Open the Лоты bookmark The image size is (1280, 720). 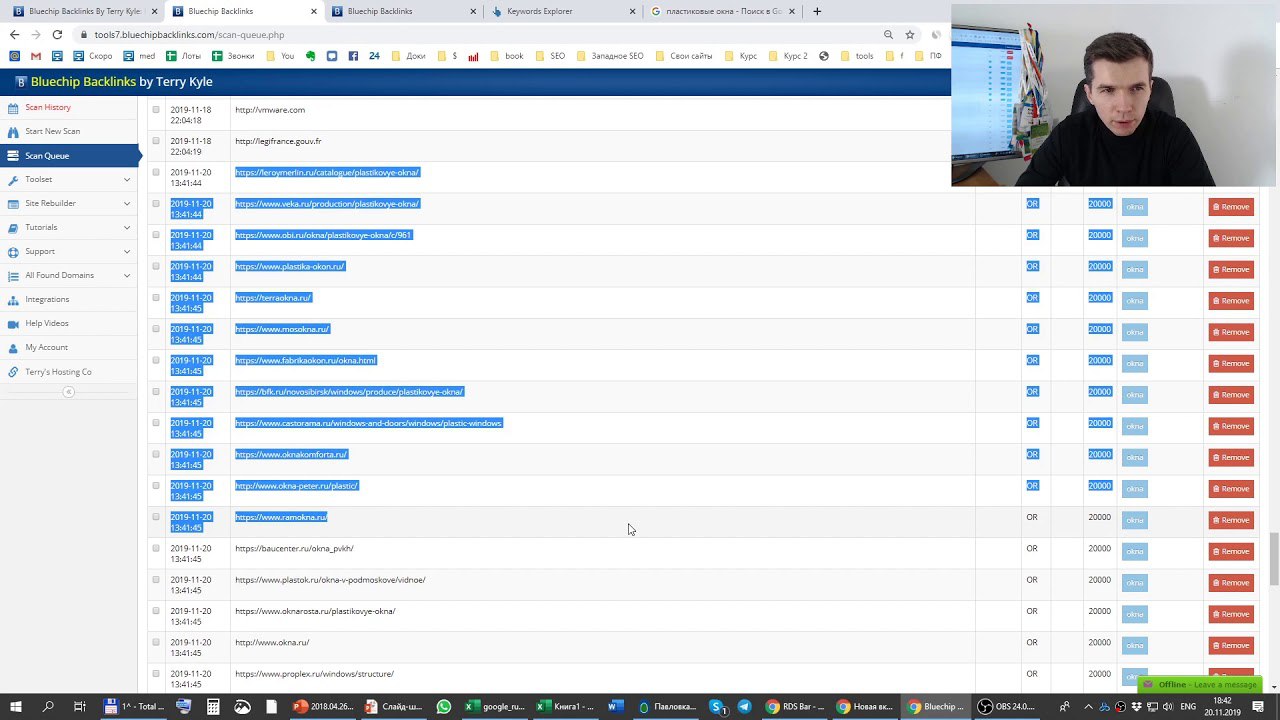click(183, 56)
